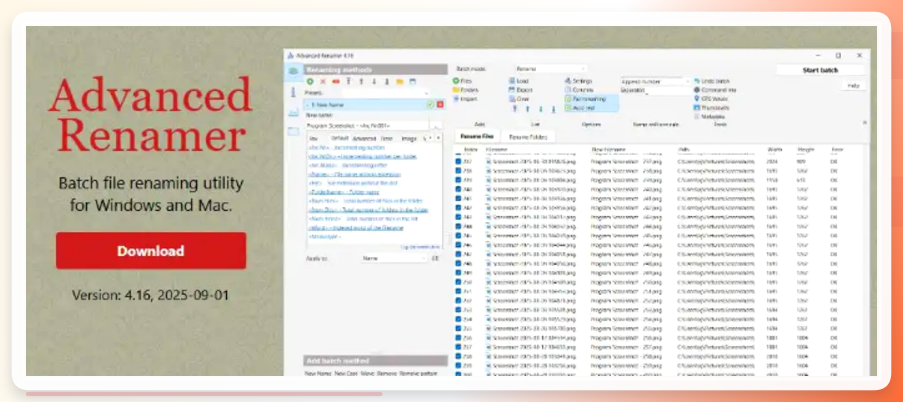
Task: Click the New Filename column header
Action: coord(608,150)
